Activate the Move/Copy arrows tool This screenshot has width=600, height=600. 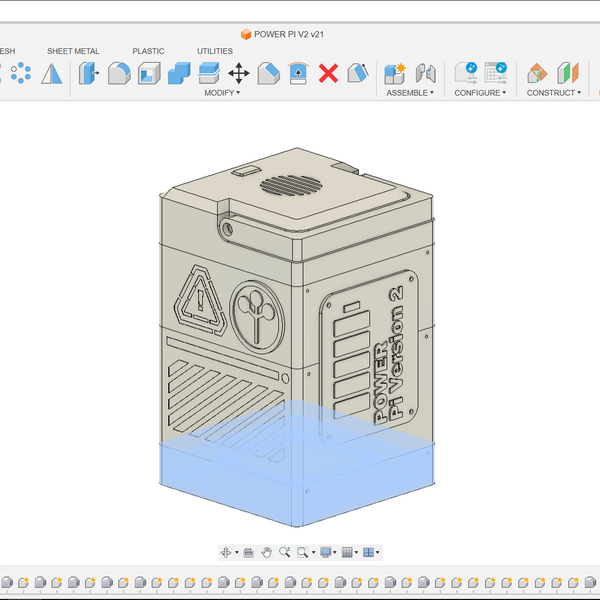click(x=239, y=73)
